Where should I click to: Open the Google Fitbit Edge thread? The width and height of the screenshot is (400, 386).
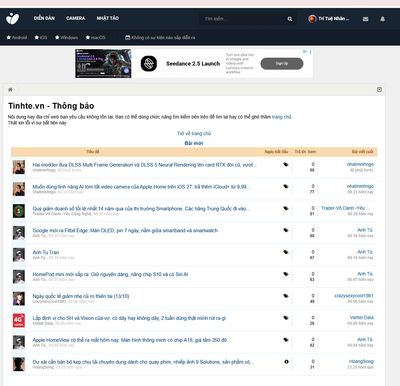pyautogui.click(x=125, y=230)
